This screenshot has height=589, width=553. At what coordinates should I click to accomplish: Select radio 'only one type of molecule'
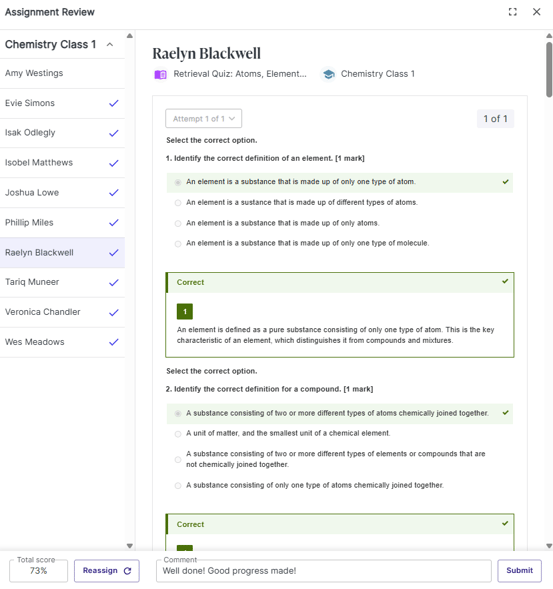(178, 244)
